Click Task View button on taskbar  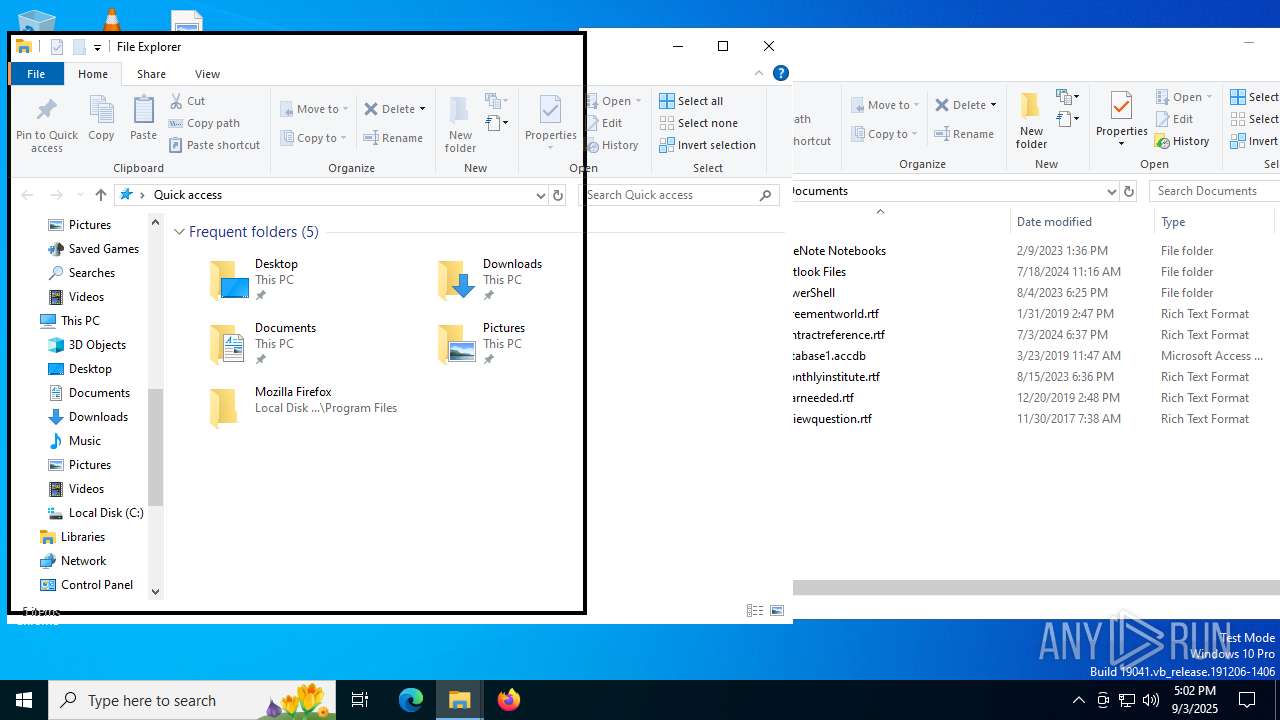coord(360,700)
